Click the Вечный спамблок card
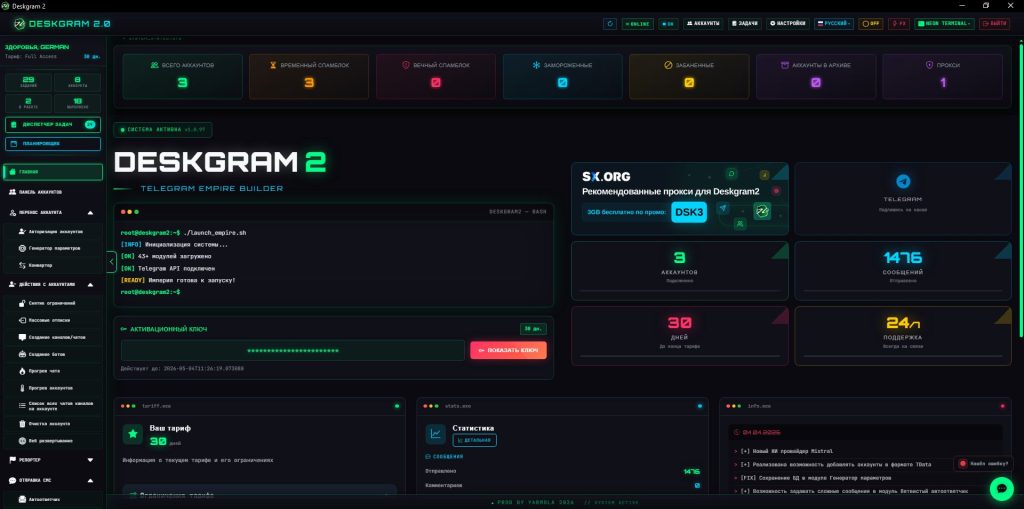 pyautogui.click(x=436, y=76)
